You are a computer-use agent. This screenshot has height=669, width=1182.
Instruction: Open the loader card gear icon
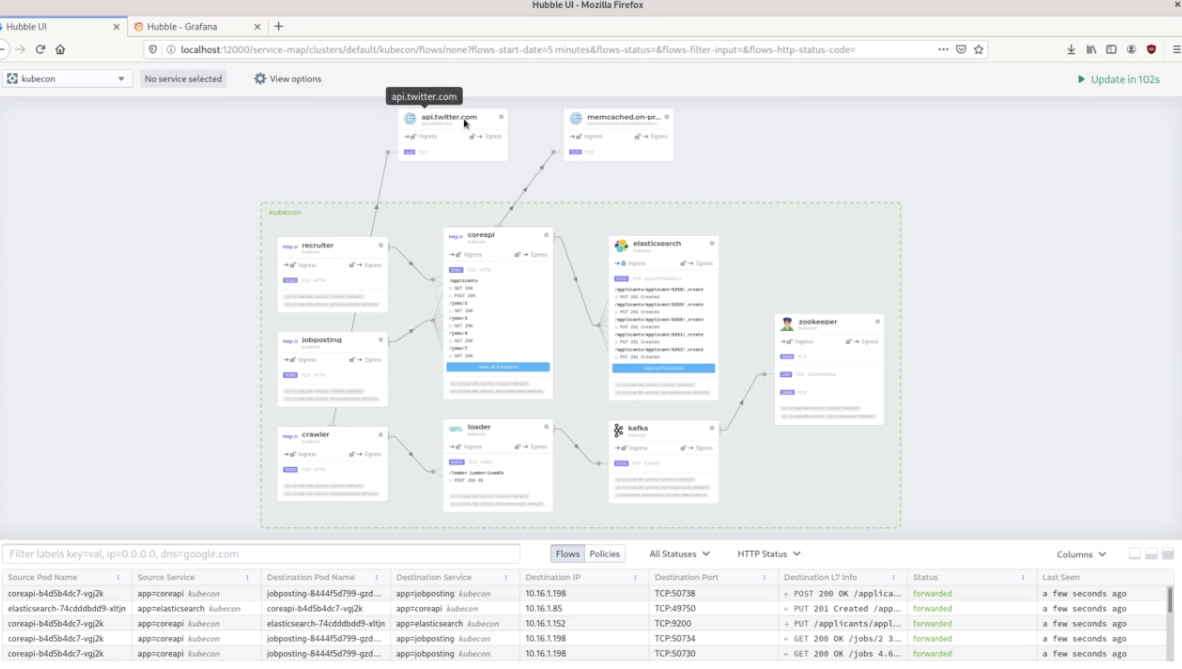[547, 427]
